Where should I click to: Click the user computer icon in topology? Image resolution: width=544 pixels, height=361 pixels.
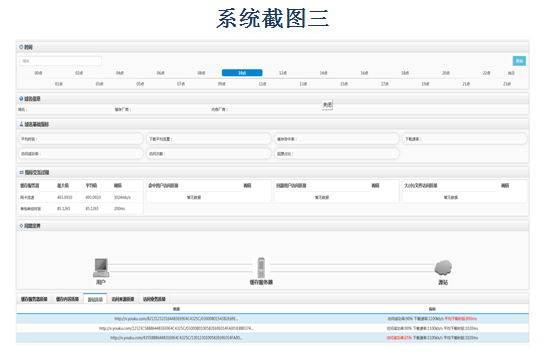[x=101, y=267]
